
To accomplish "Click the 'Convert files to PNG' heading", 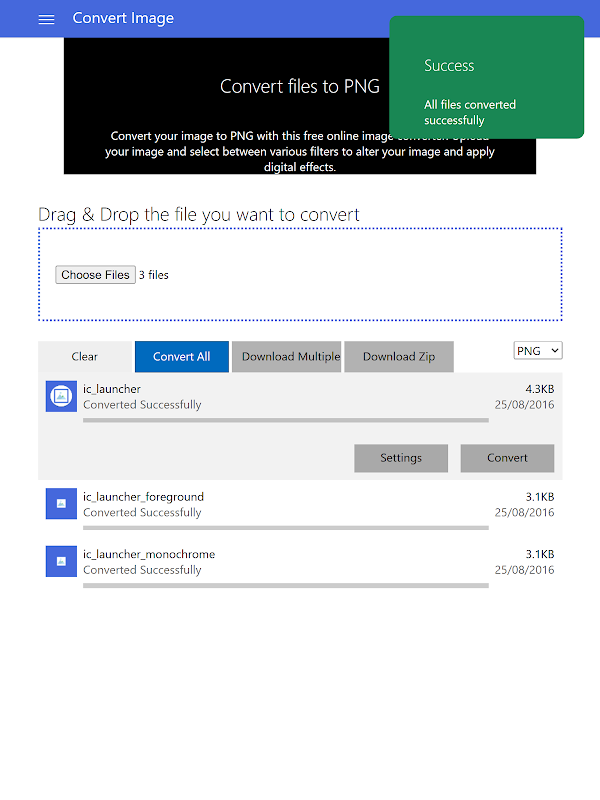I will pyautogui.click(x=300, y=86).
